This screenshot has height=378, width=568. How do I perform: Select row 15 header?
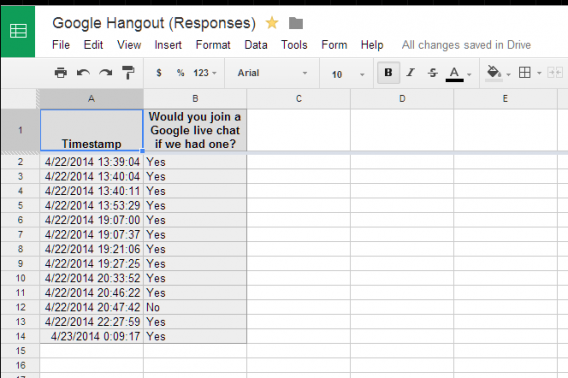pyautogui.click(x=20, y=351)
